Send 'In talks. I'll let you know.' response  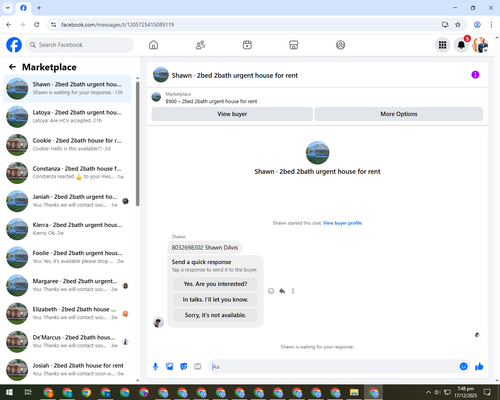point(215,300)
